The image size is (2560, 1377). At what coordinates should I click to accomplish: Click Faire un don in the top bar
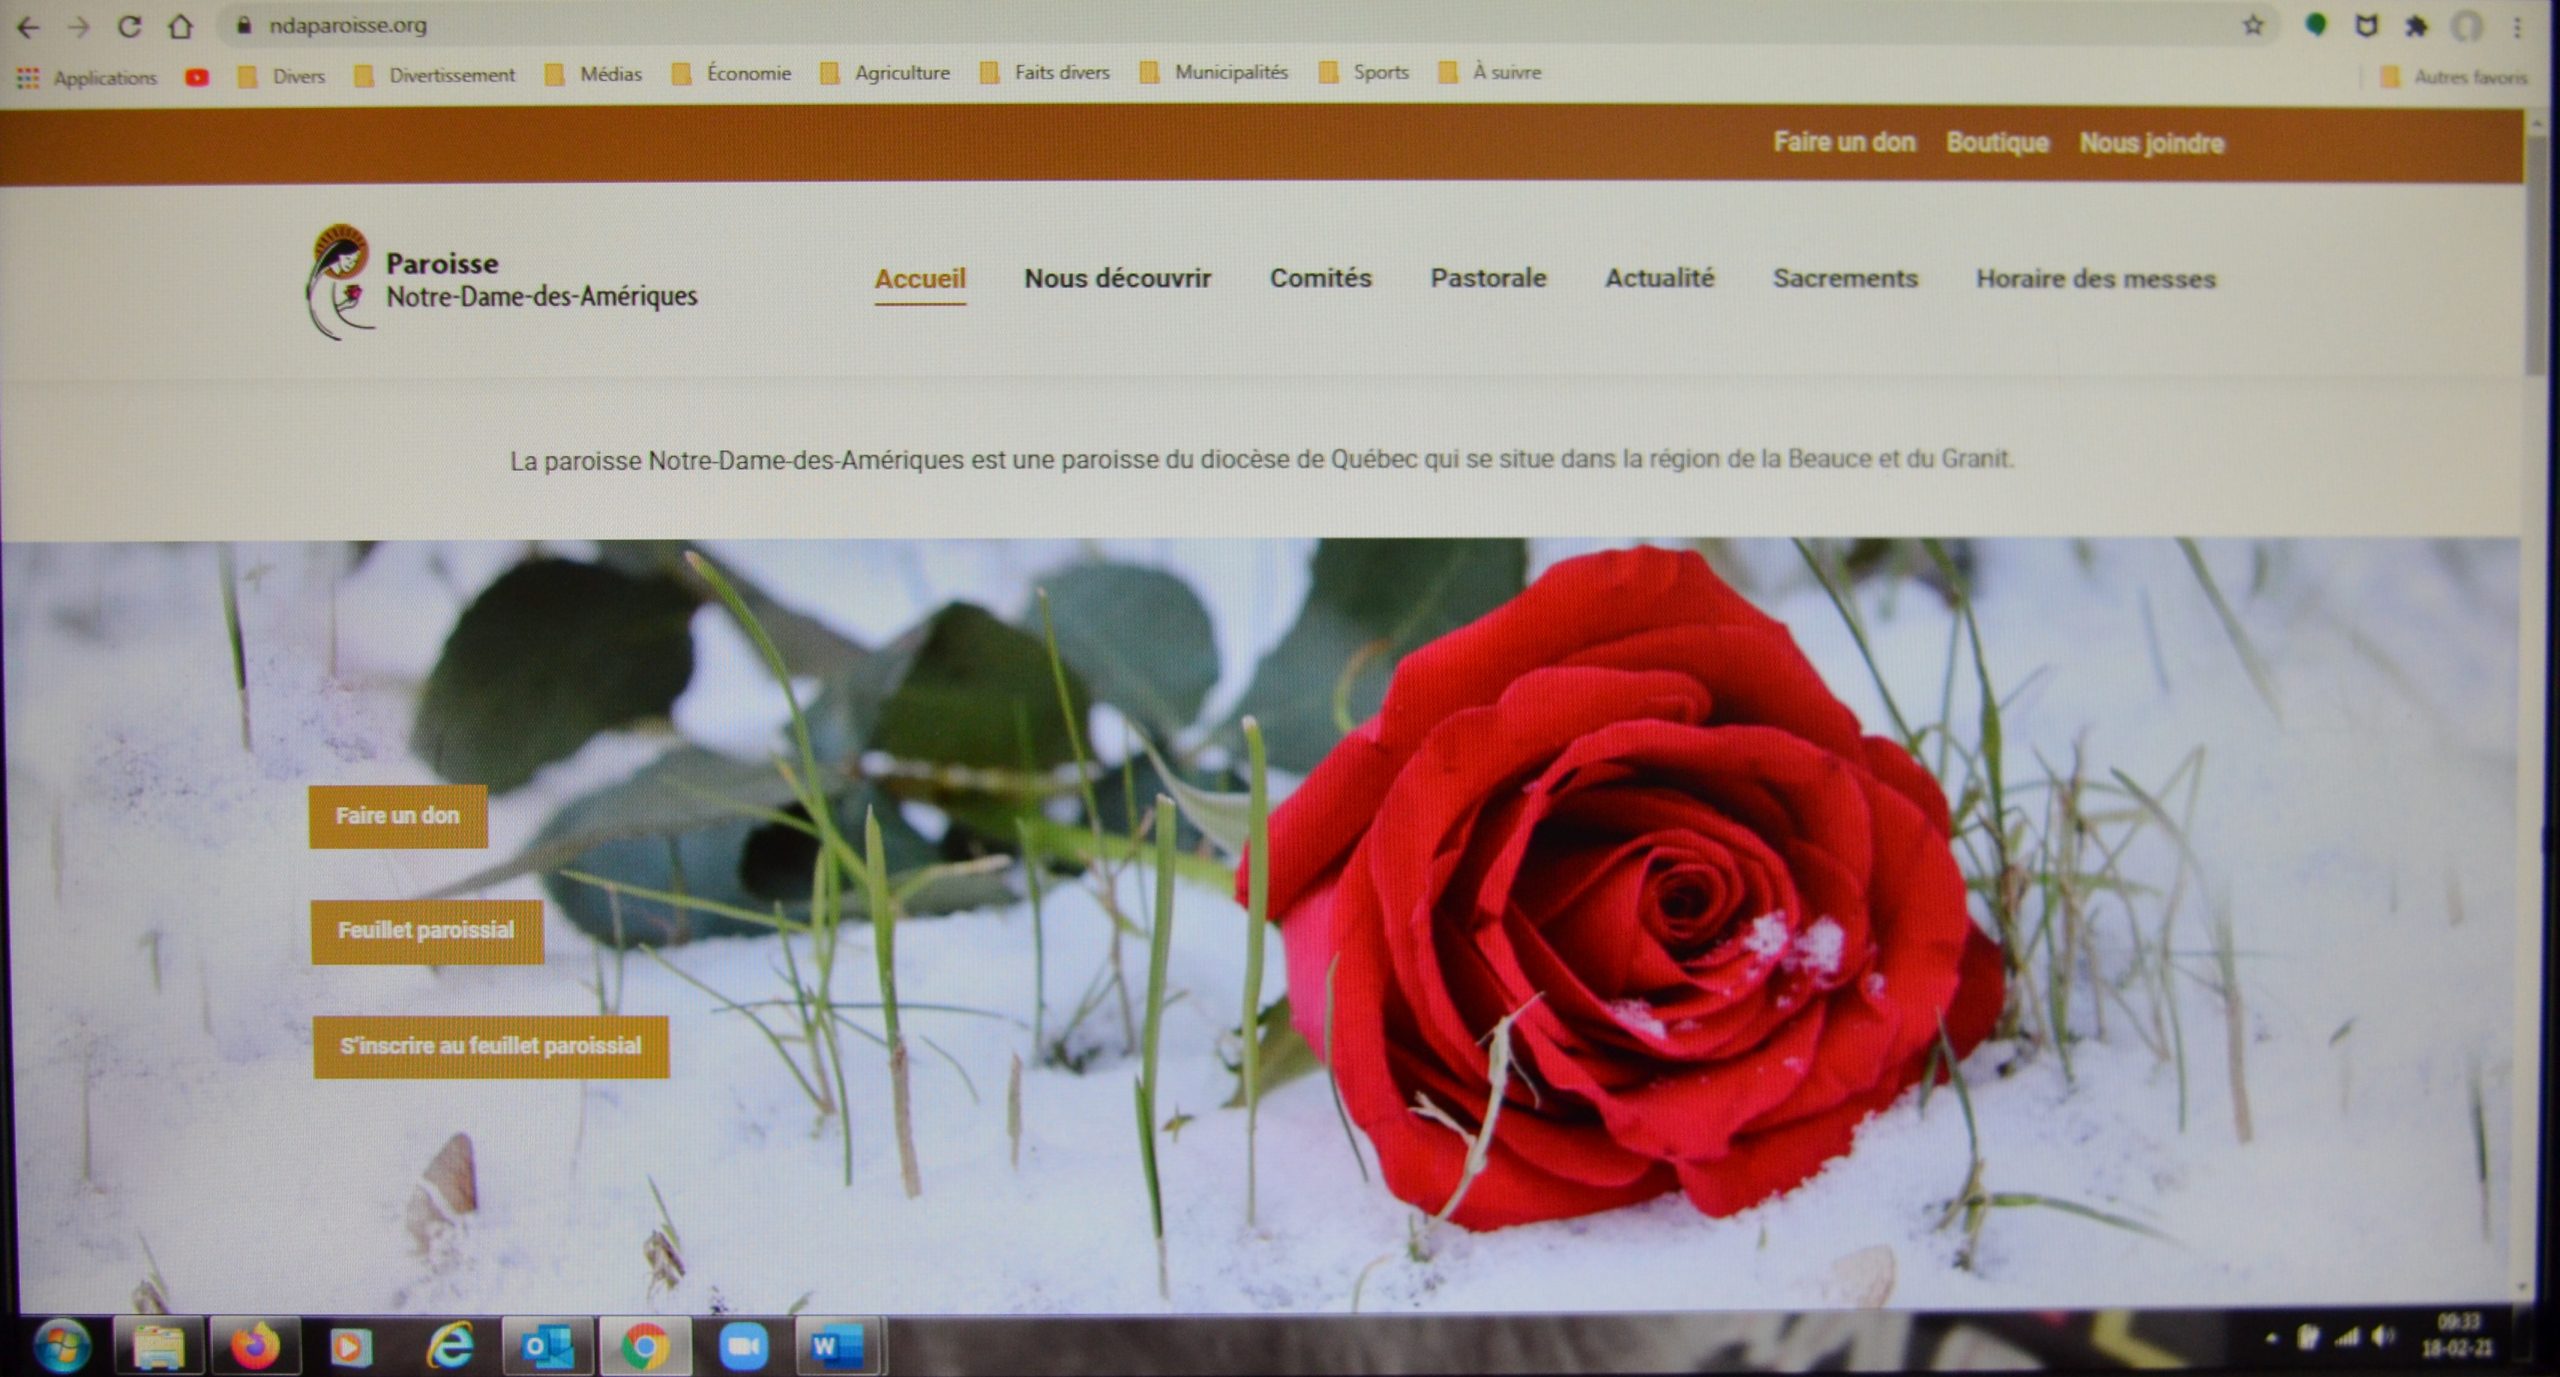click(1844, 142)
